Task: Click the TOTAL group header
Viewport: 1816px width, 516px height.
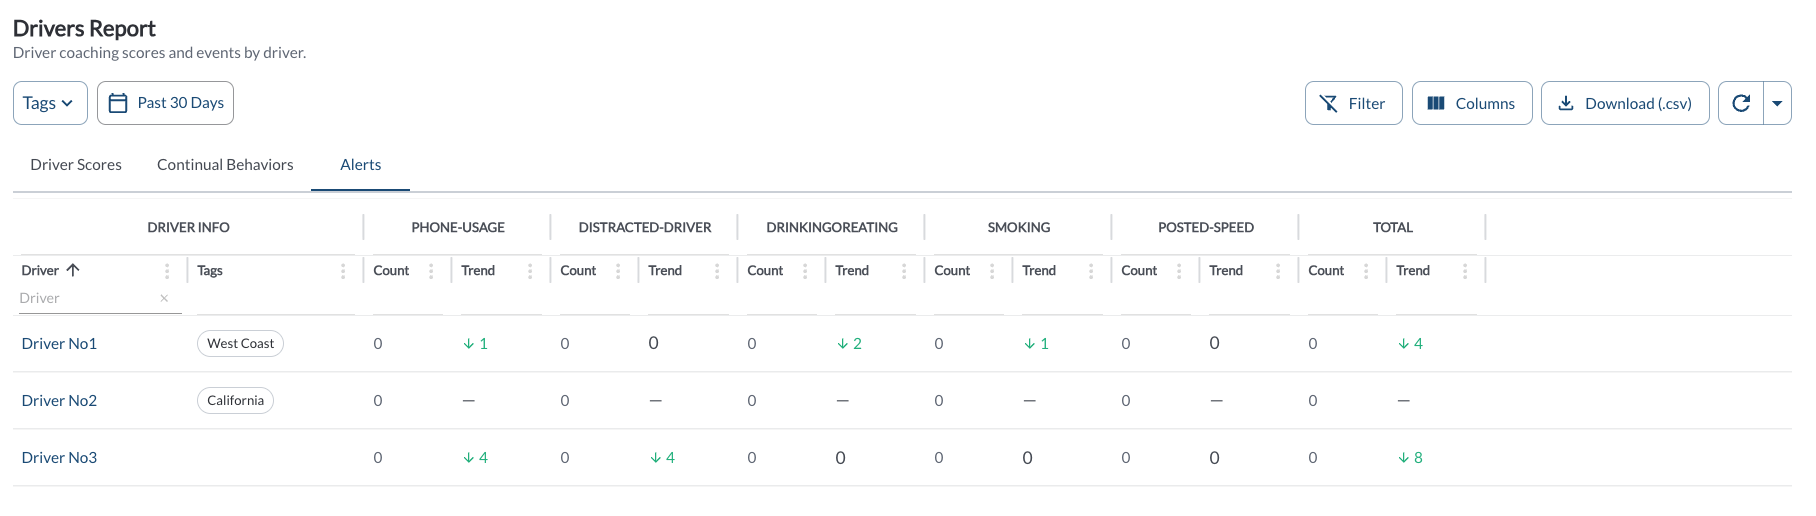Action: [1393, 228]
